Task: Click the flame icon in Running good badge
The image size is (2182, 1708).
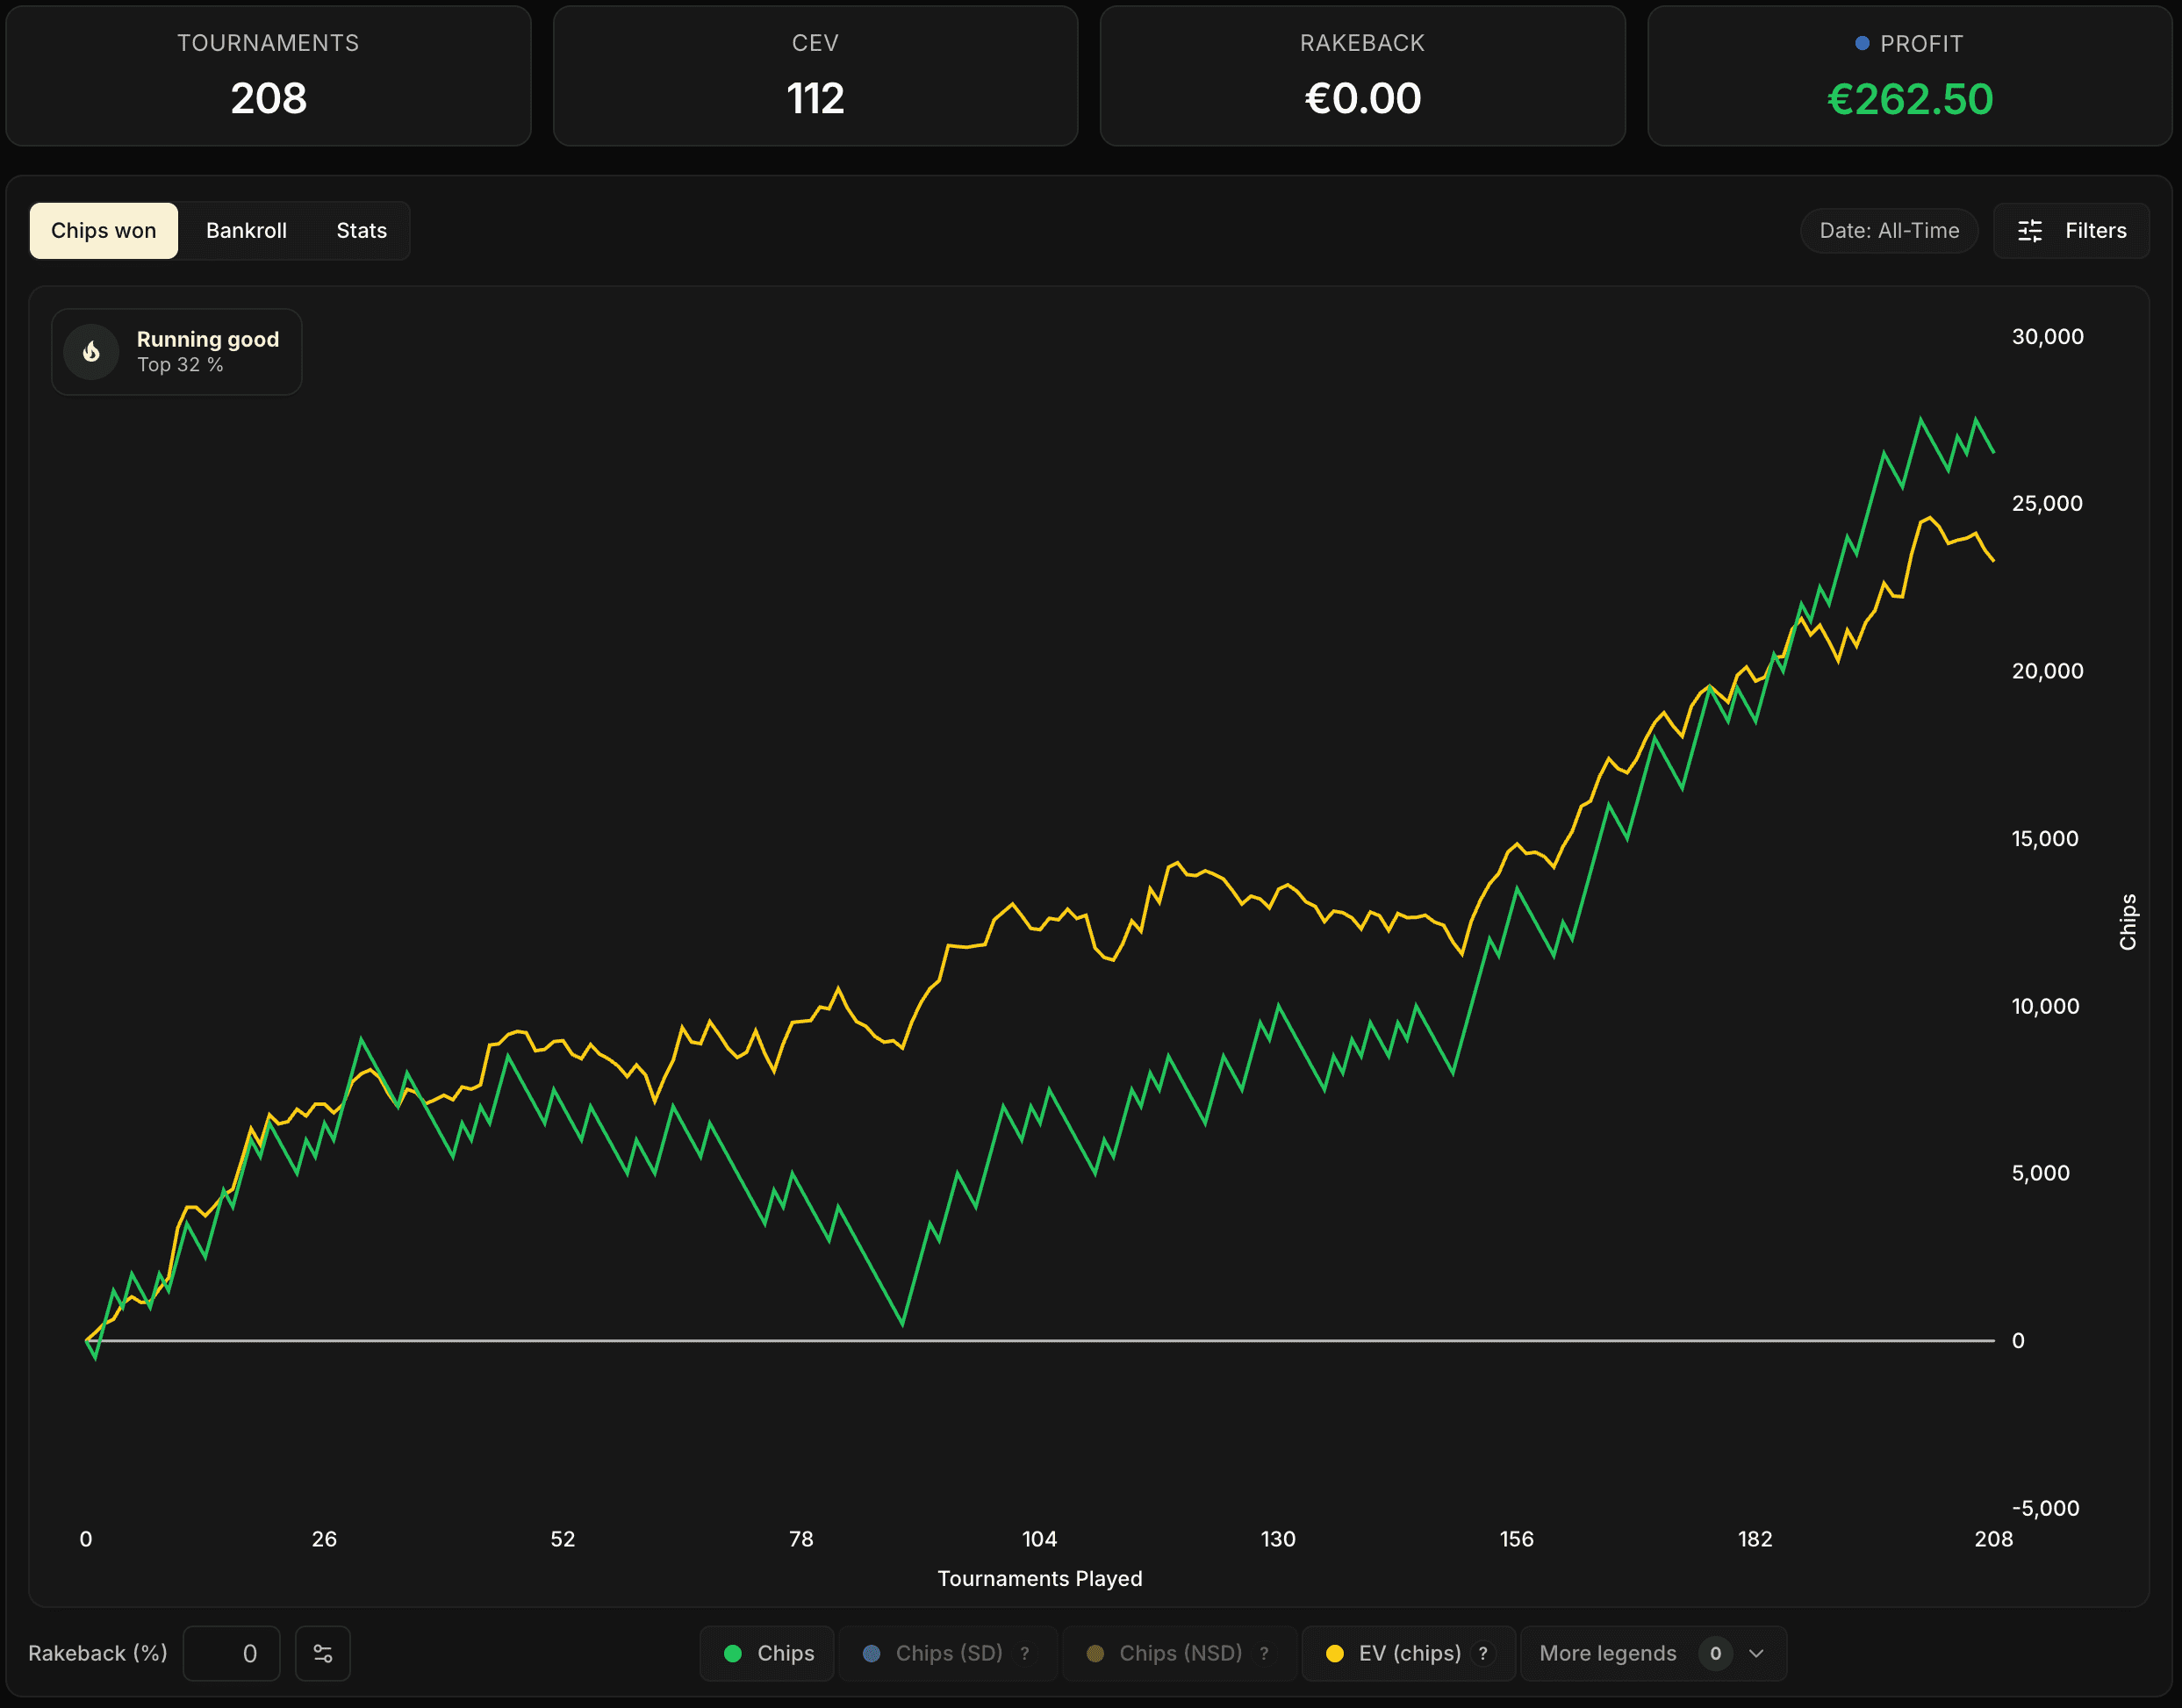Action: 91,352
